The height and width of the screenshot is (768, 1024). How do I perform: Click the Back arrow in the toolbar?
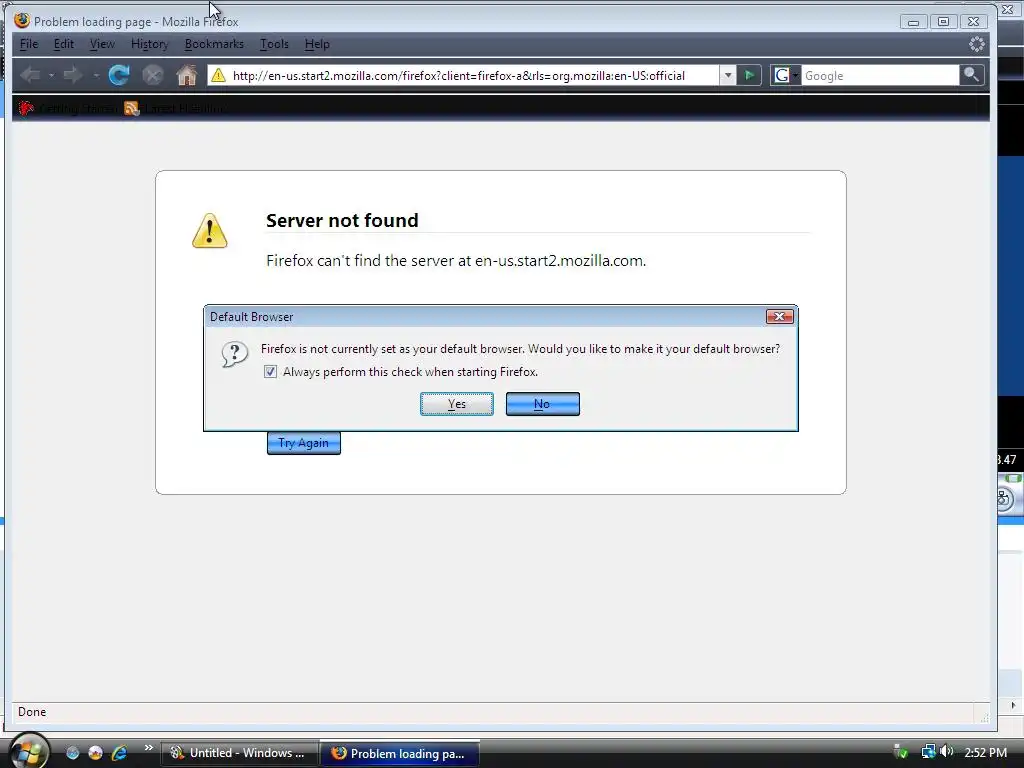pyautogui.click(x=30, y=75)
